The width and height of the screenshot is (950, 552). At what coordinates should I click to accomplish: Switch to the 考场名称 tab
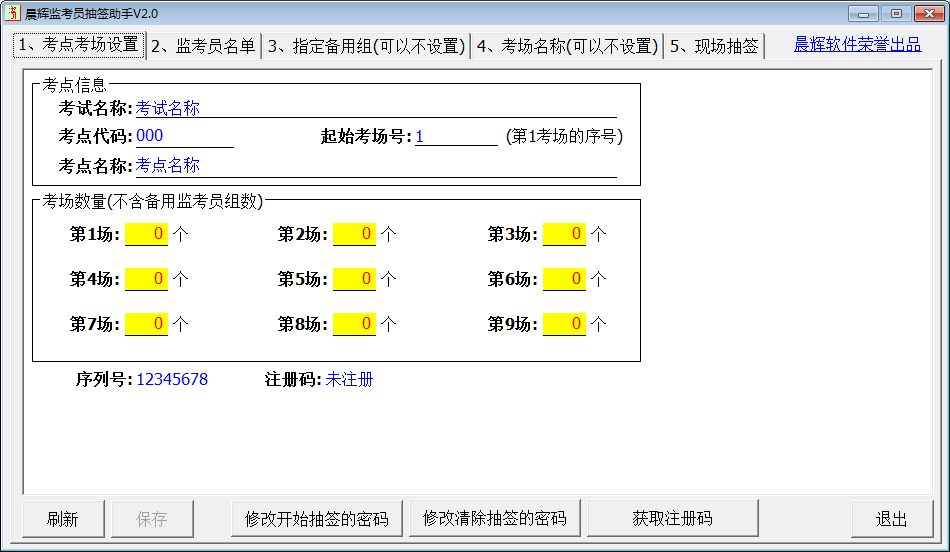[567, 46]
